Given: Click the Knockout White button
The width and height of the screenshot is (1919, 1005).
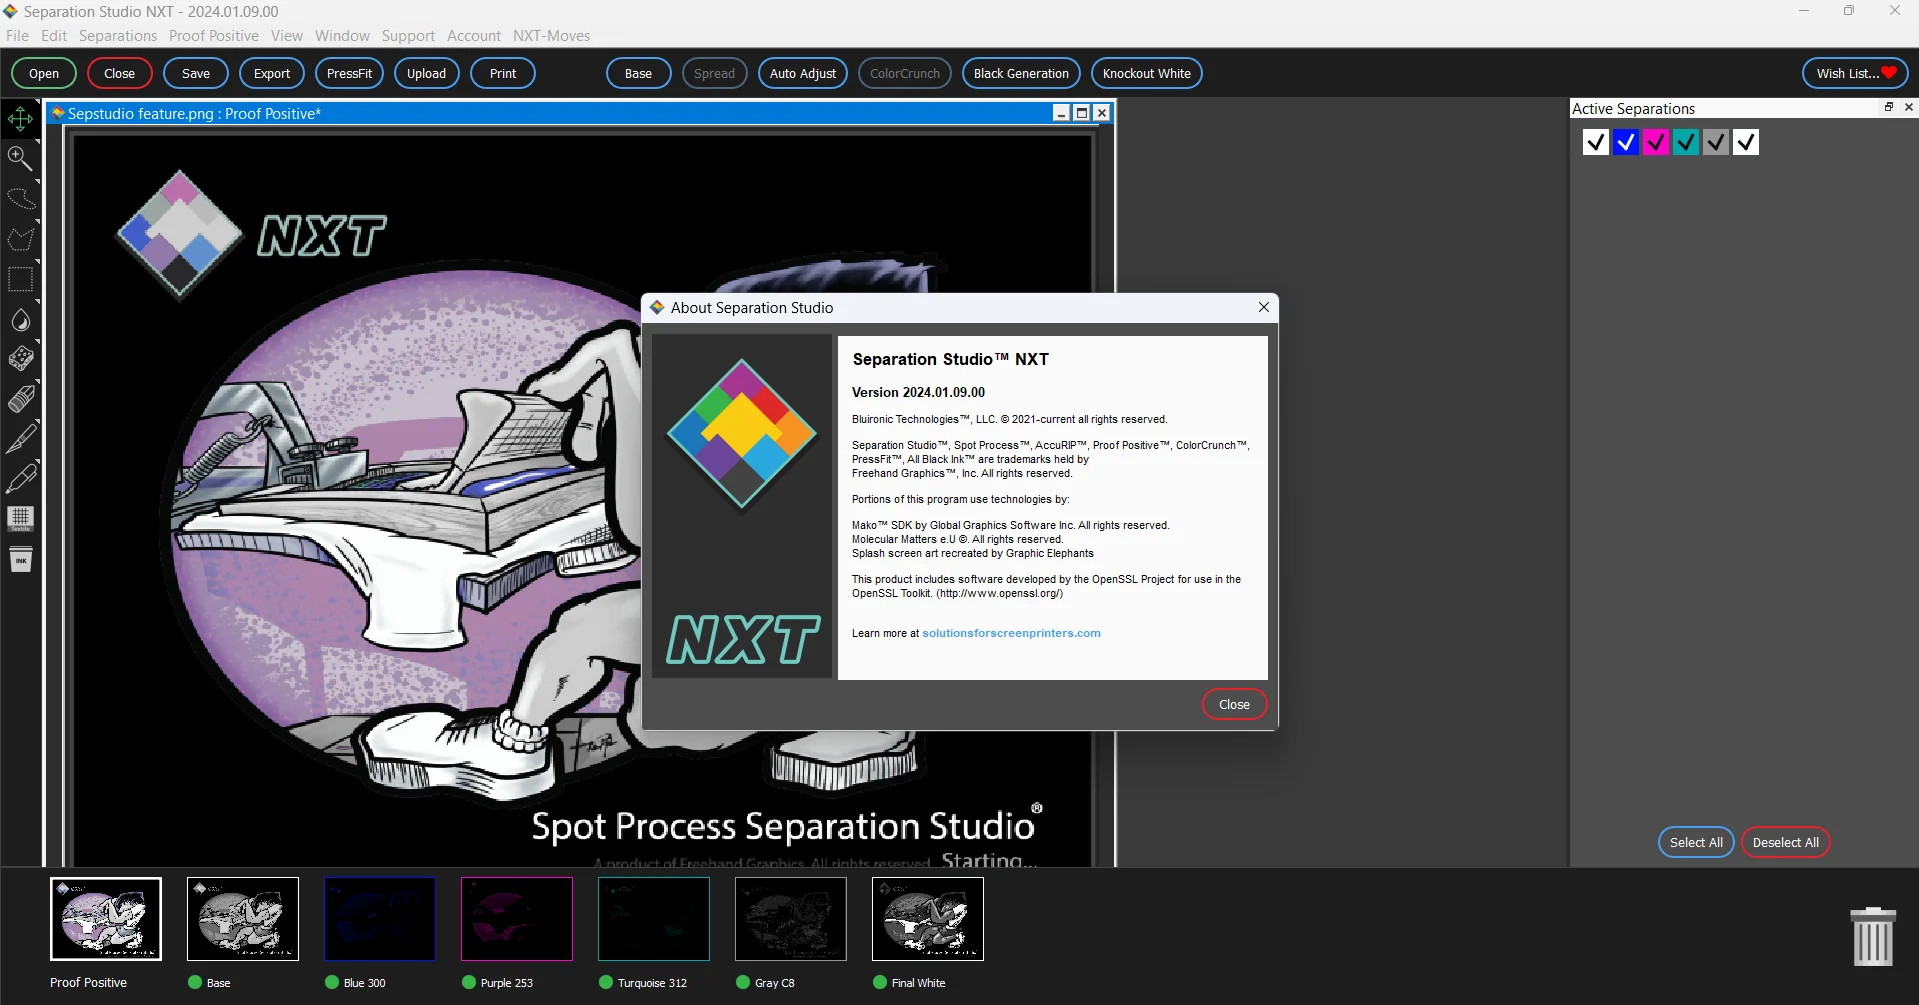Looking at the screenshot, I should coord(1147,73).
